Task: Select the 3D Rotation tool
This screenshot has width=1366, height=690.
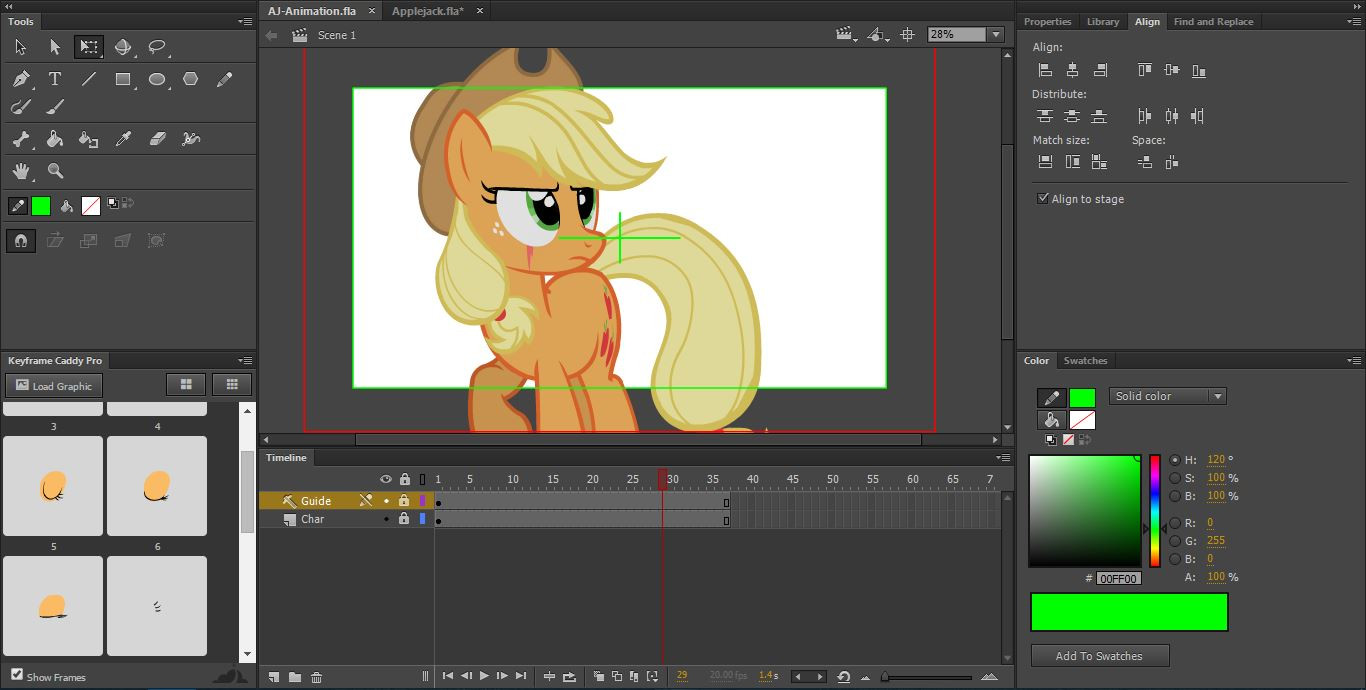Action: tap(123, 47)
